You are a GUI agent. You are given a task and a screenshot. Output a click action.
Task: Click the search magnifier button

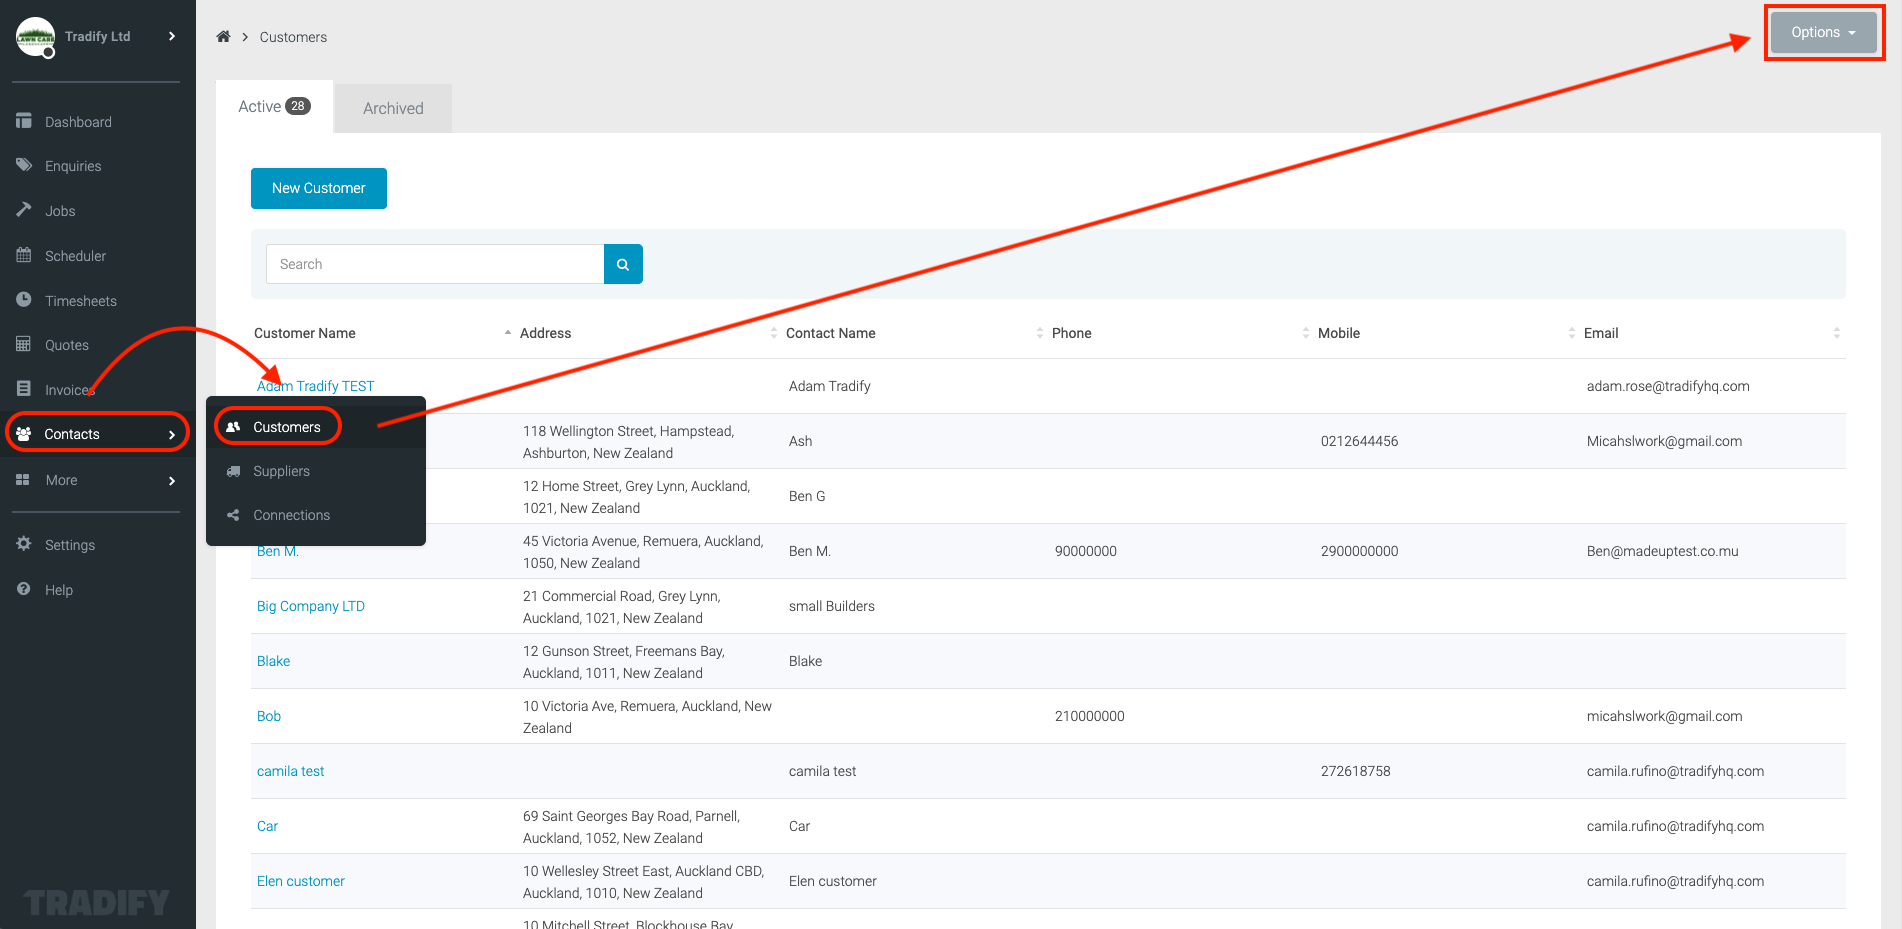coord(623,264)
